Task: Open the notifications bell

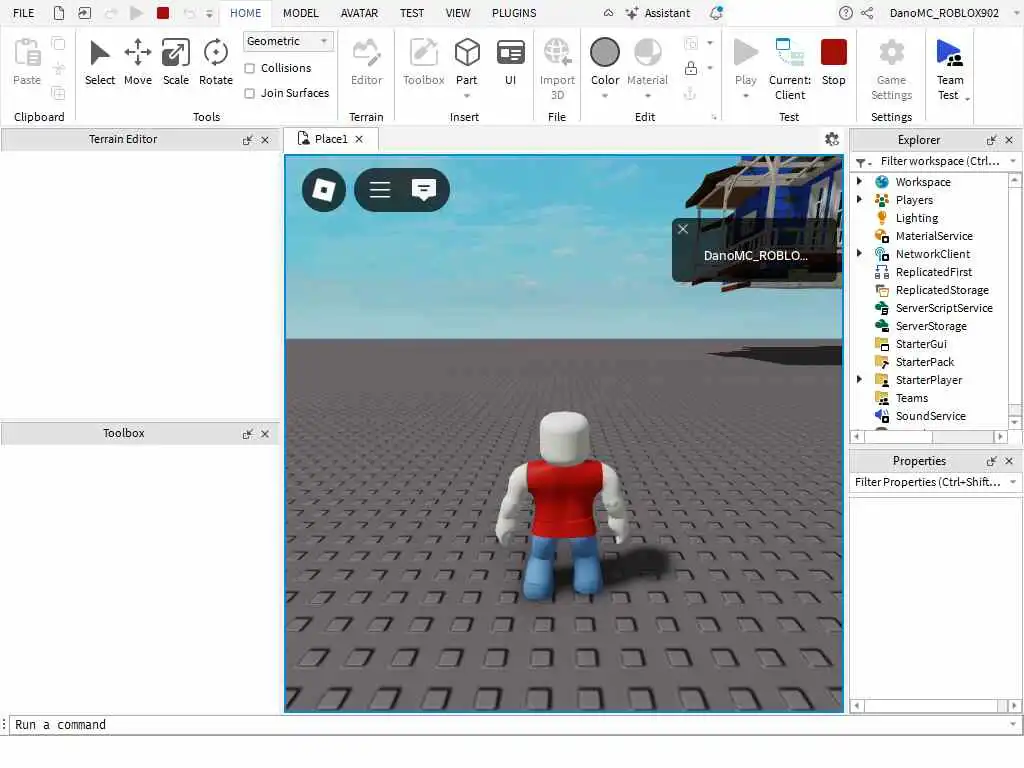Action: click(716, 13)
